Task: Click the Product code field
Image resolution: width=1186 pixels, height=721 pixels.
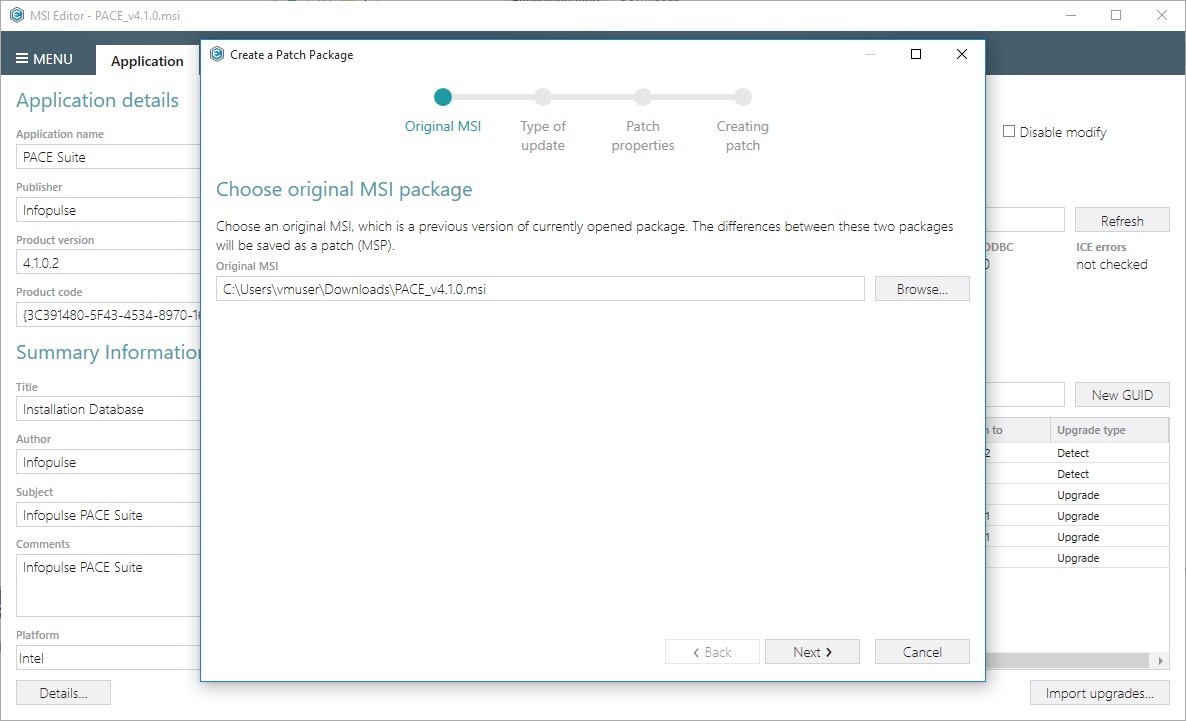Action: pos(108,315)
